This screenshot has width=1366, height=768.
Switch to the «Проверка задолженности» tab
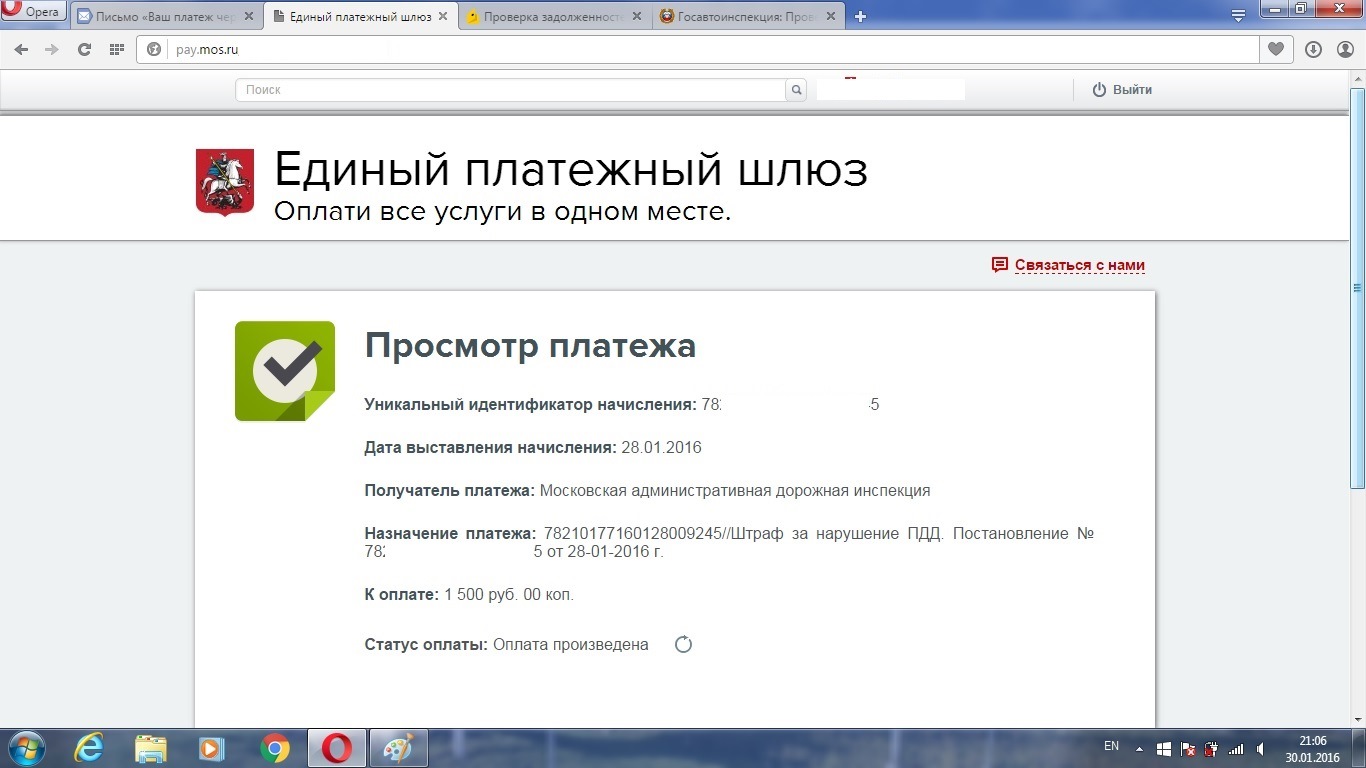555,16
